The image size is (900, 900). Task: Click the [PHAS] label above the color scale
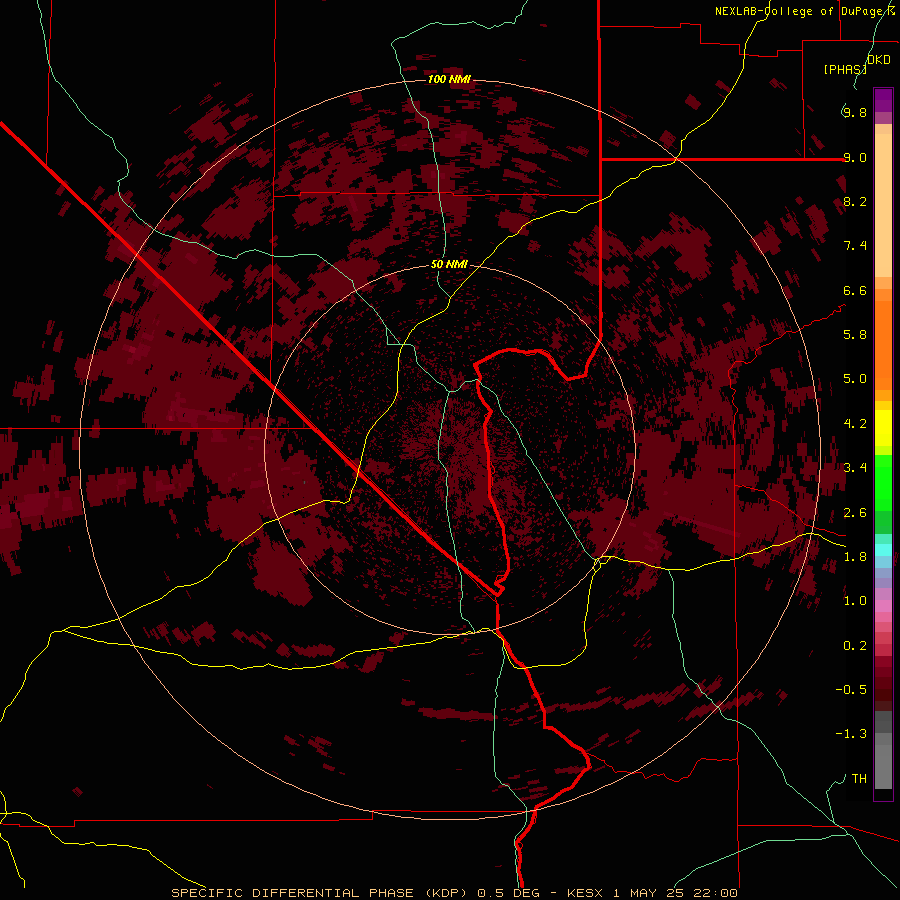pyautogui.click(x=845, y=69)
